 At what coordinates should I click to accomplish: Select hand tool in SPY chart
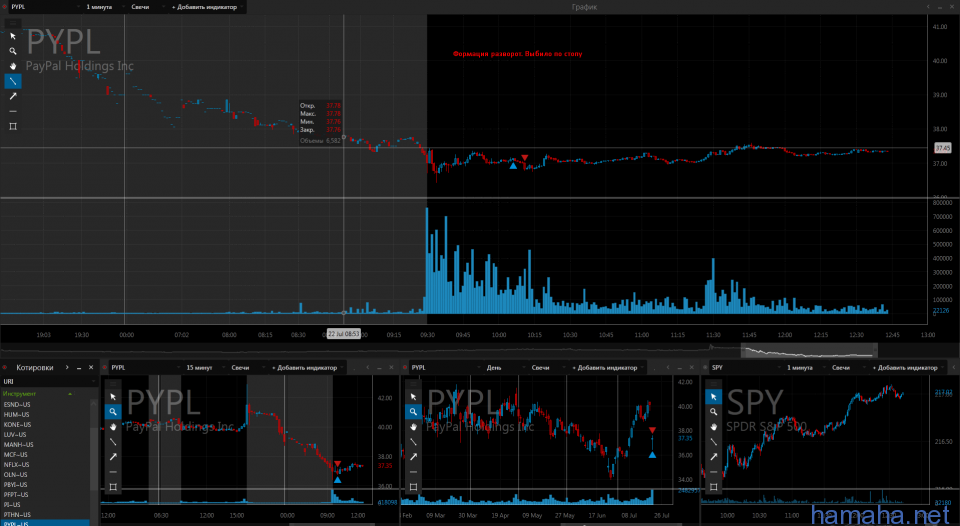click(x=713, y=427)
